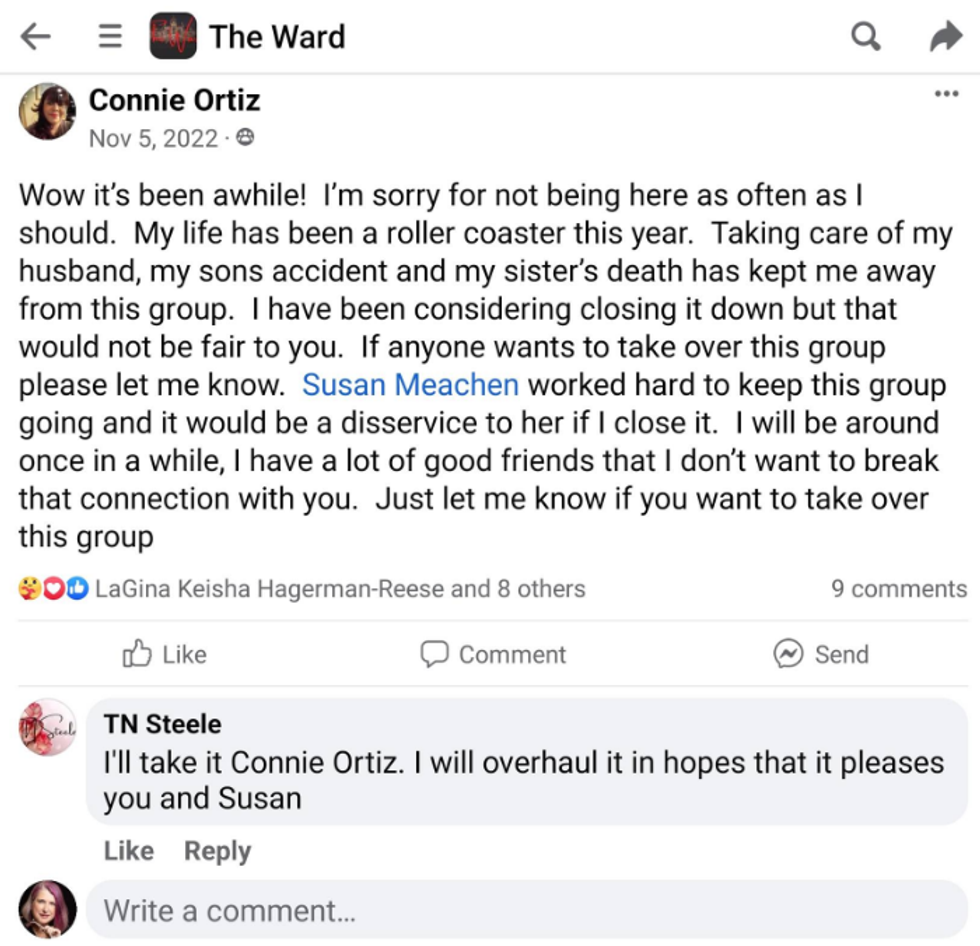This screenshot has height=946, width=980.
Task: Open TN Steele's profile avatar
Action: 47,727
